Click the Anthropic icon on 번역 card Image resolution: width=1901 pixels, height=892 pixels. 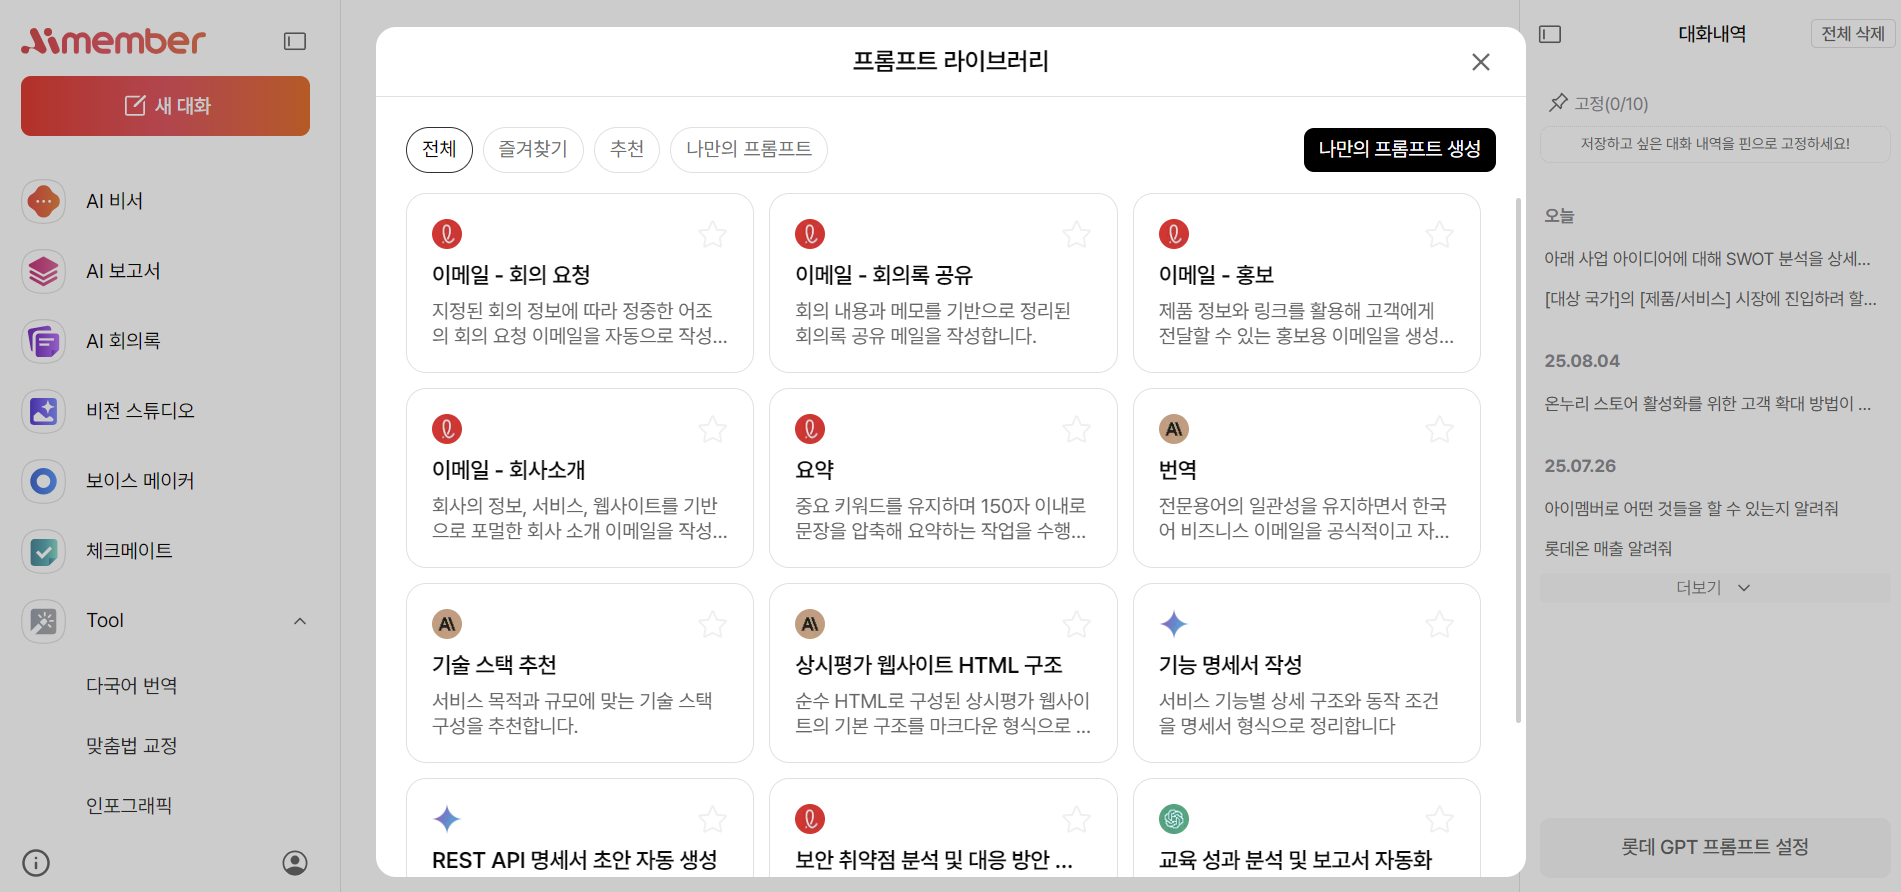pos(1173,429)
